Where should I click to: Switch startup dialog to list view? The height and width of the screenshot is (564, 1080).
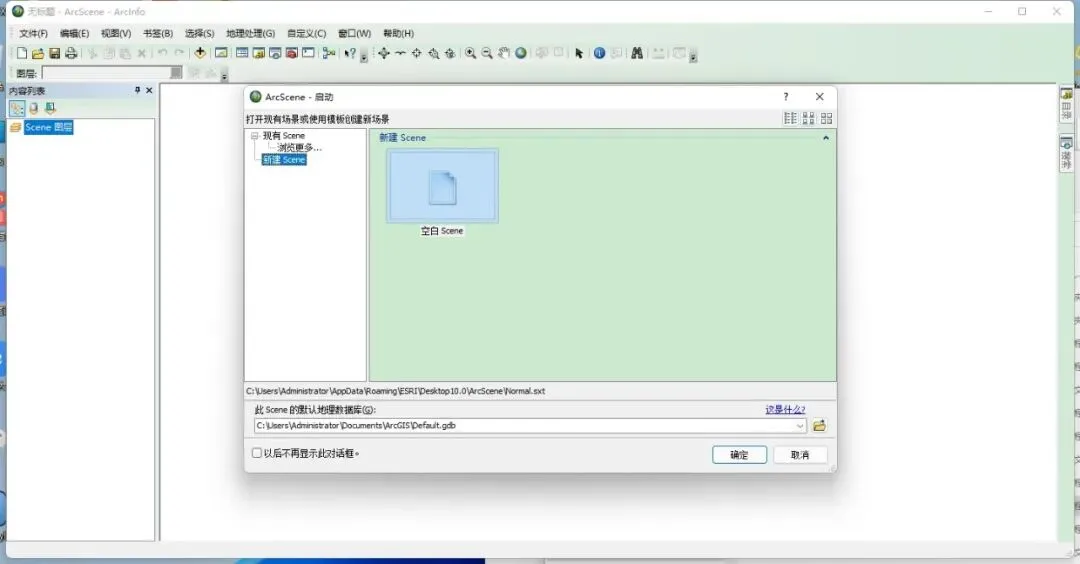[790, 118]
